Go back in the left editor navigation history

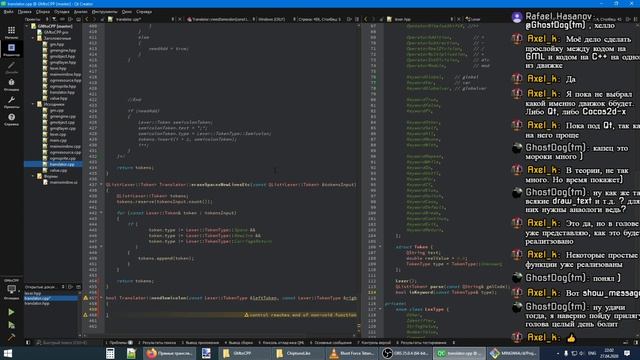pos(87,19)
